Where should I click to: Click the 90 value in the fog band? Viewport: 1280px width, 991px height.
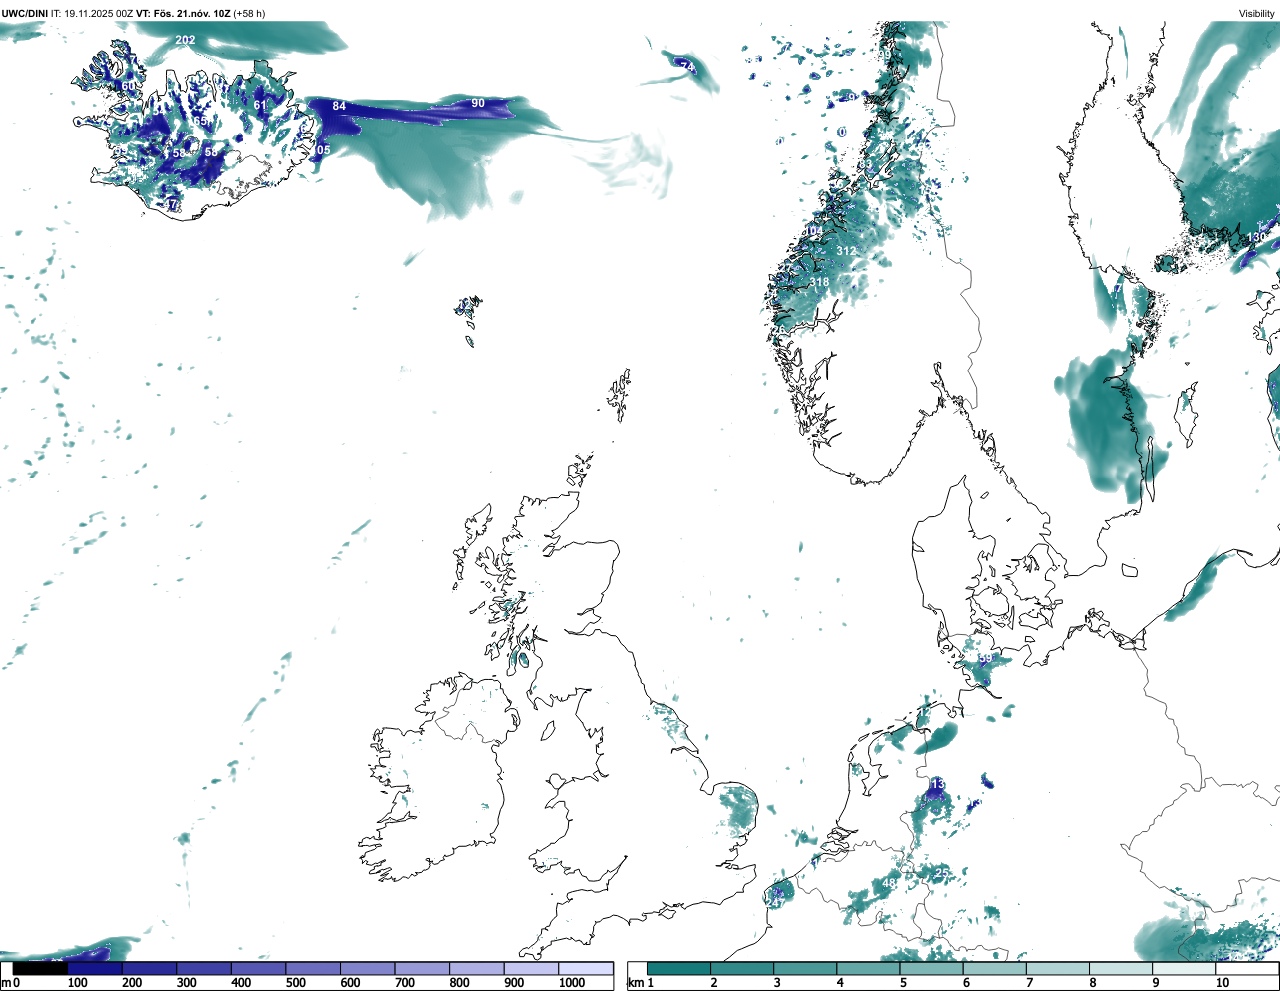coord(478,103)
